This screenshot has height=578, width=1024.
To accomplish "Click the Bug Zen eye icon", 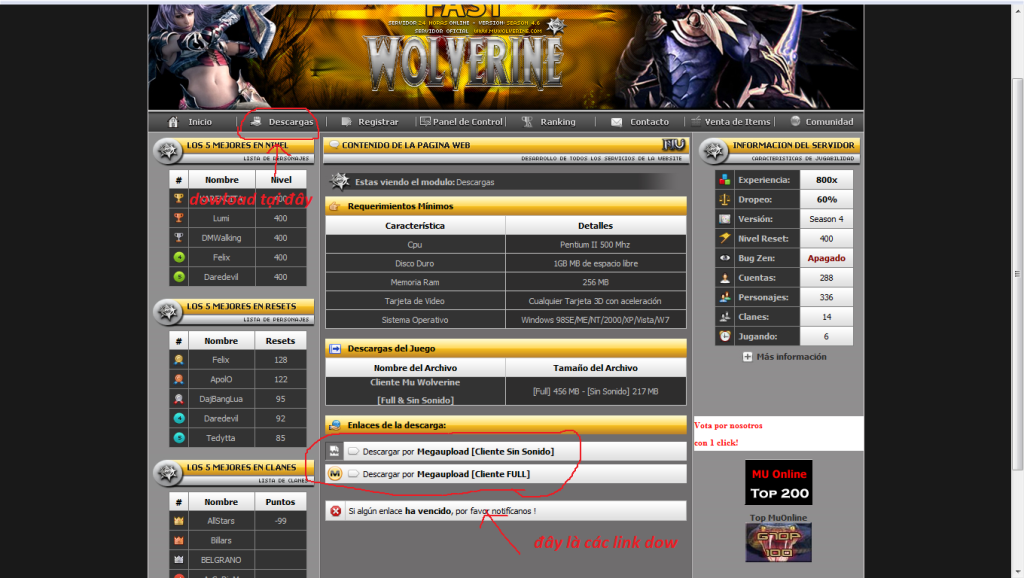I will point(725,258).
